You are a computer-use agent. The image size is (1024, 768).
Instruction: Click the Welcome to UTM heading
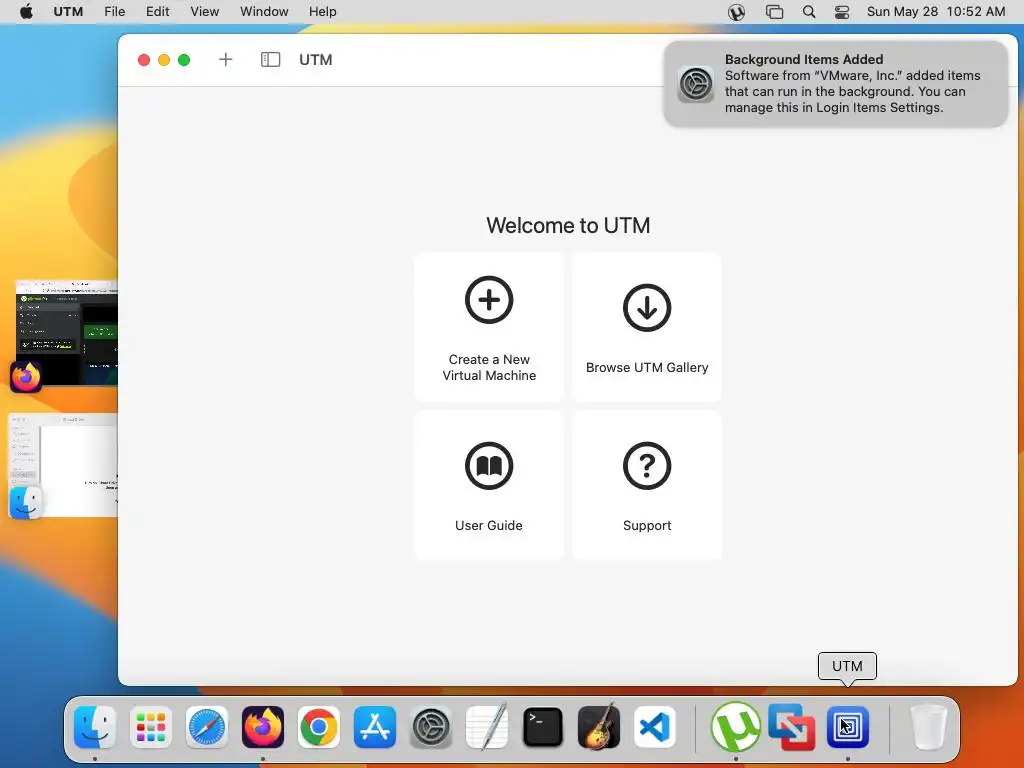point(568,225)
